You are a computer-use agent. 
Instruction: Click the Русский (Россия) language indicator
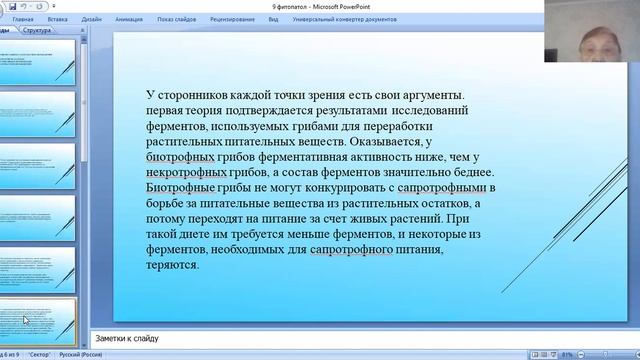[x=81, y=355]
